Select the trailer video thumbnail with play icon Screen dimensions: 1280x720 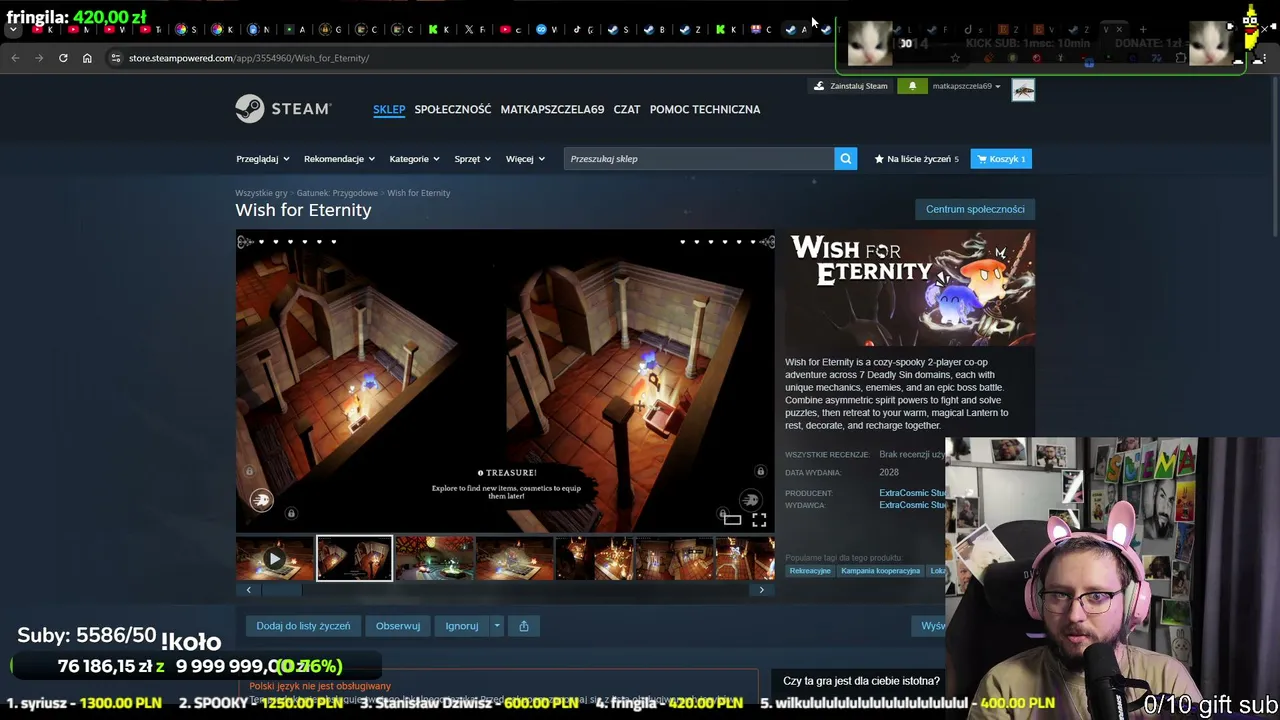pyautogui.click(x=275, y=559)
